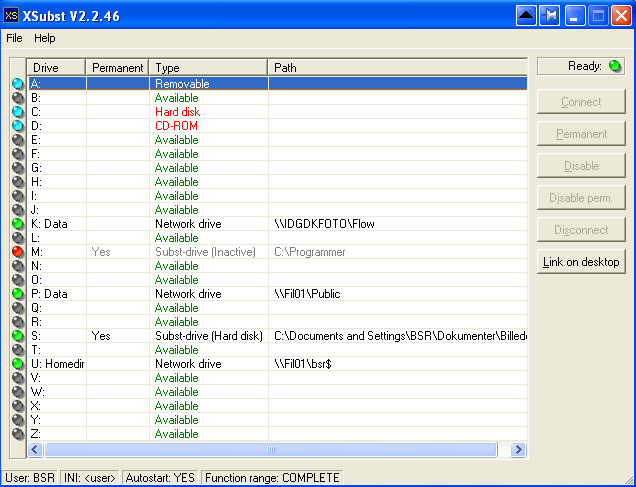This screenshot has height=487, width=636.
Task: Click the Drive column header
Action: tap(56, 67)
